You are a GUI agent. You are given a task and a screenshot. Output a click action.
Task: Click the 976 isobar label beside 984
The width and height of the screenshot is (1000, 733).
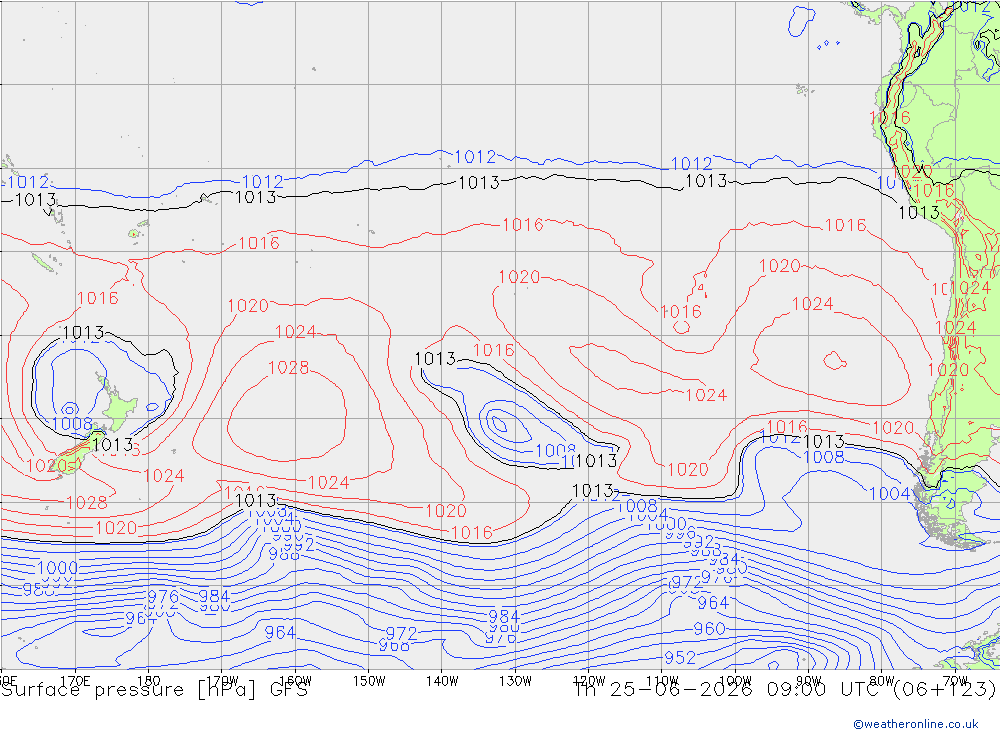(163, 597)
